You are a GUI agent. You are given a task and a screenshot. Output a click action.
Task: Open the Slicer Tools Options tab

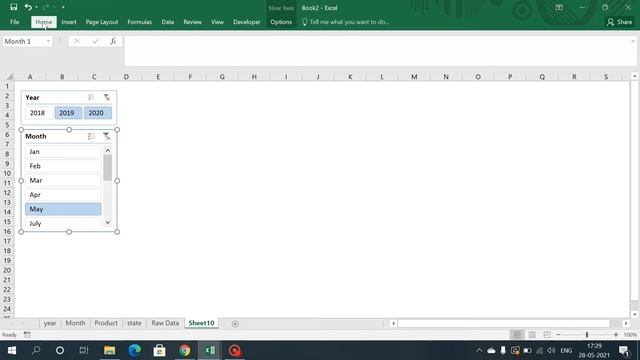click(x=281, y=22)
